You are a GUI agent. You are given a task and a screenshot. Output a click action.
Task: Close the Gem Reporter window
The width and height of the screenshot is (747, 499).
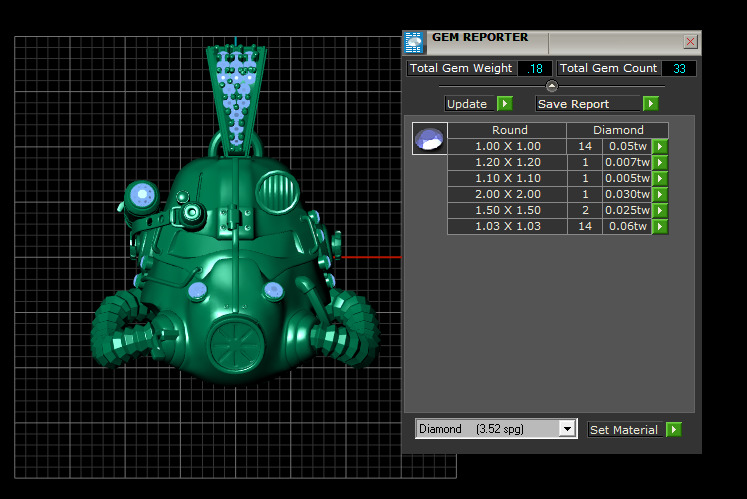690,41
